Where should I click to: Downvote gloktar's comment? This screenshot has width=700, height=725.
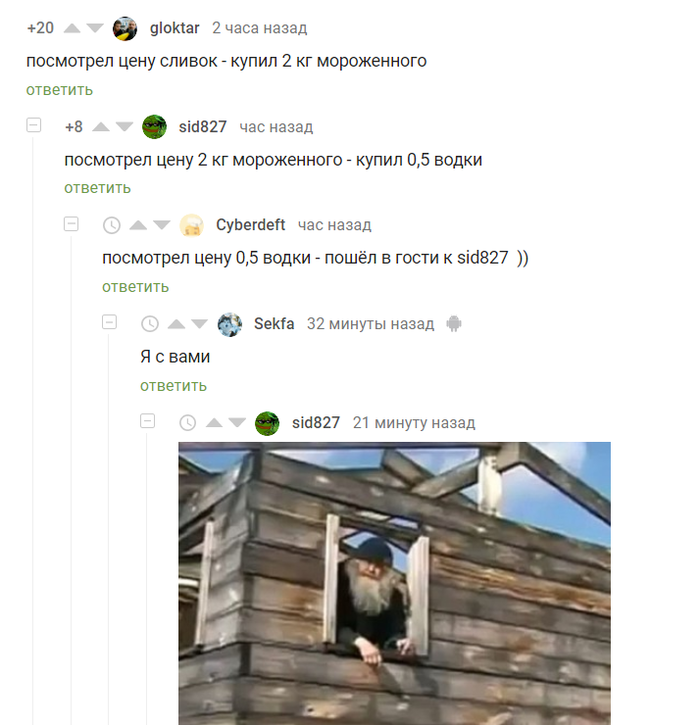pos(95,29)
